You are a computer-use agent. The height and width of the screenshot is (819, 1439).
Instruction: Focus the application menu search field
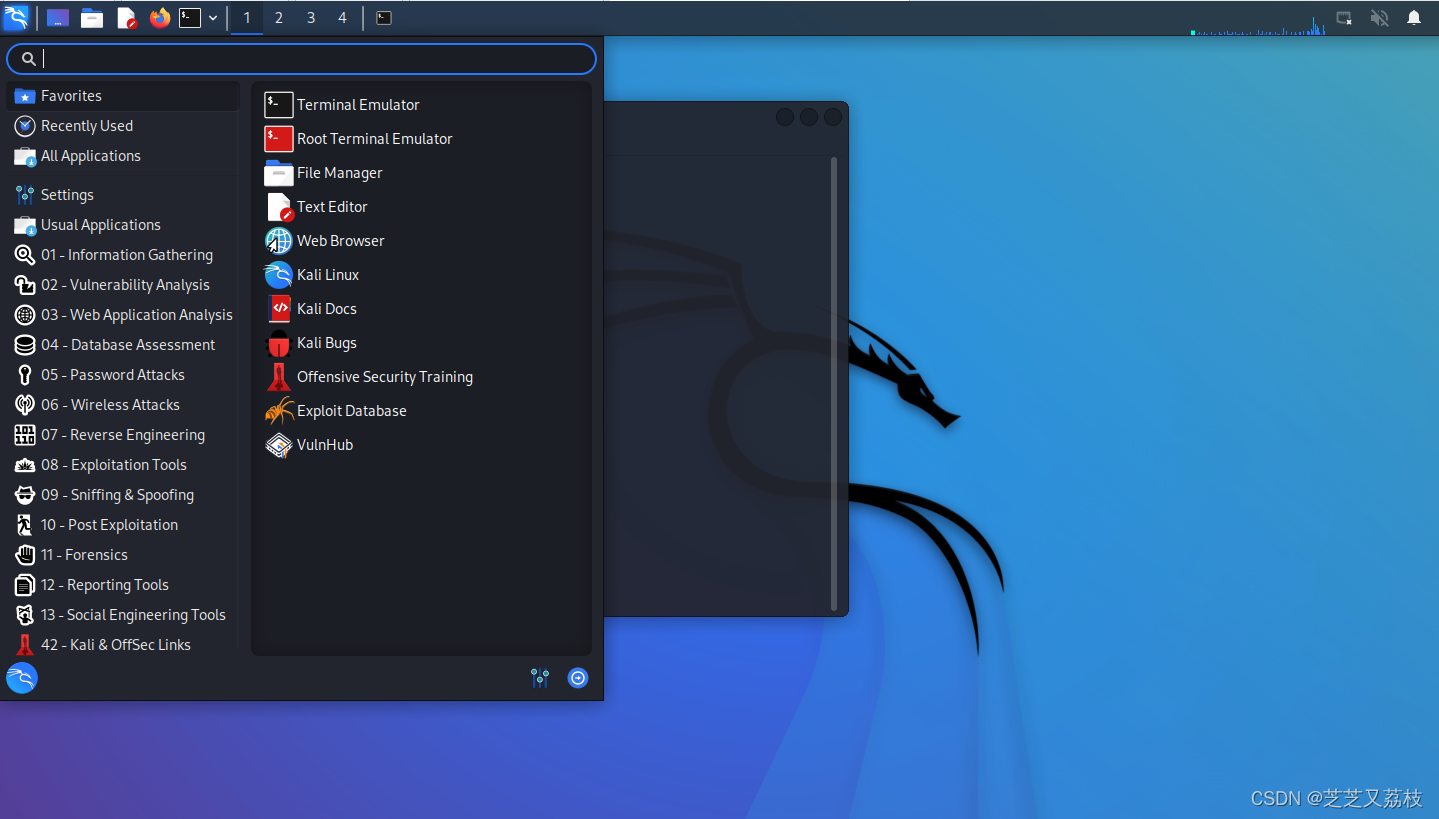[301, 59]
